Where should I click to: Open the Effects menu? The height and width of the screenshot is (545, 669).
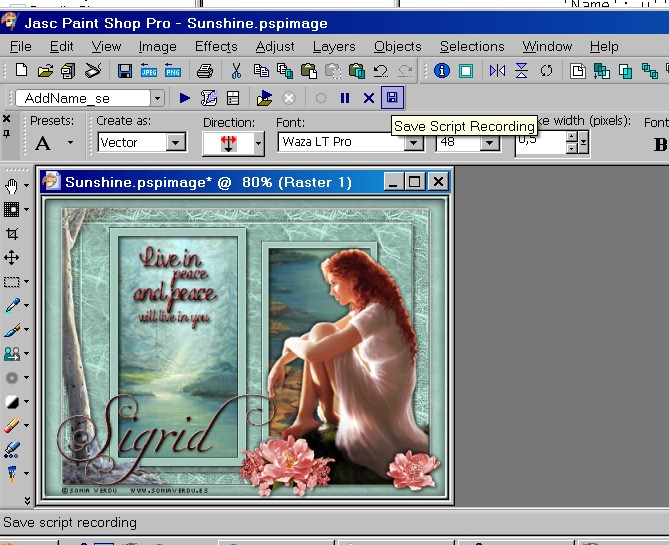coord(216,47)
